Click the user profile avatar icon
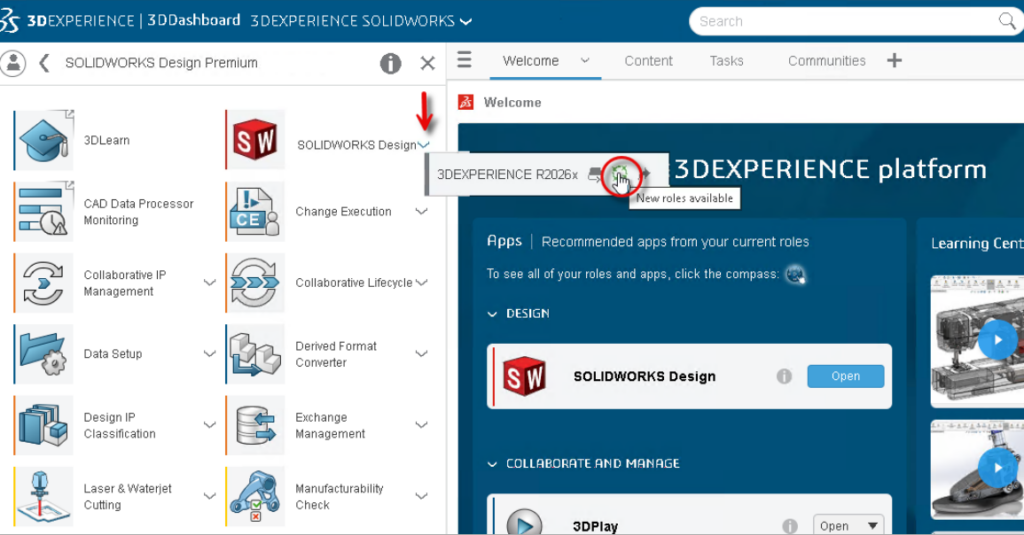This screenshot has width=1024, height=535. (x=13, y=63)
